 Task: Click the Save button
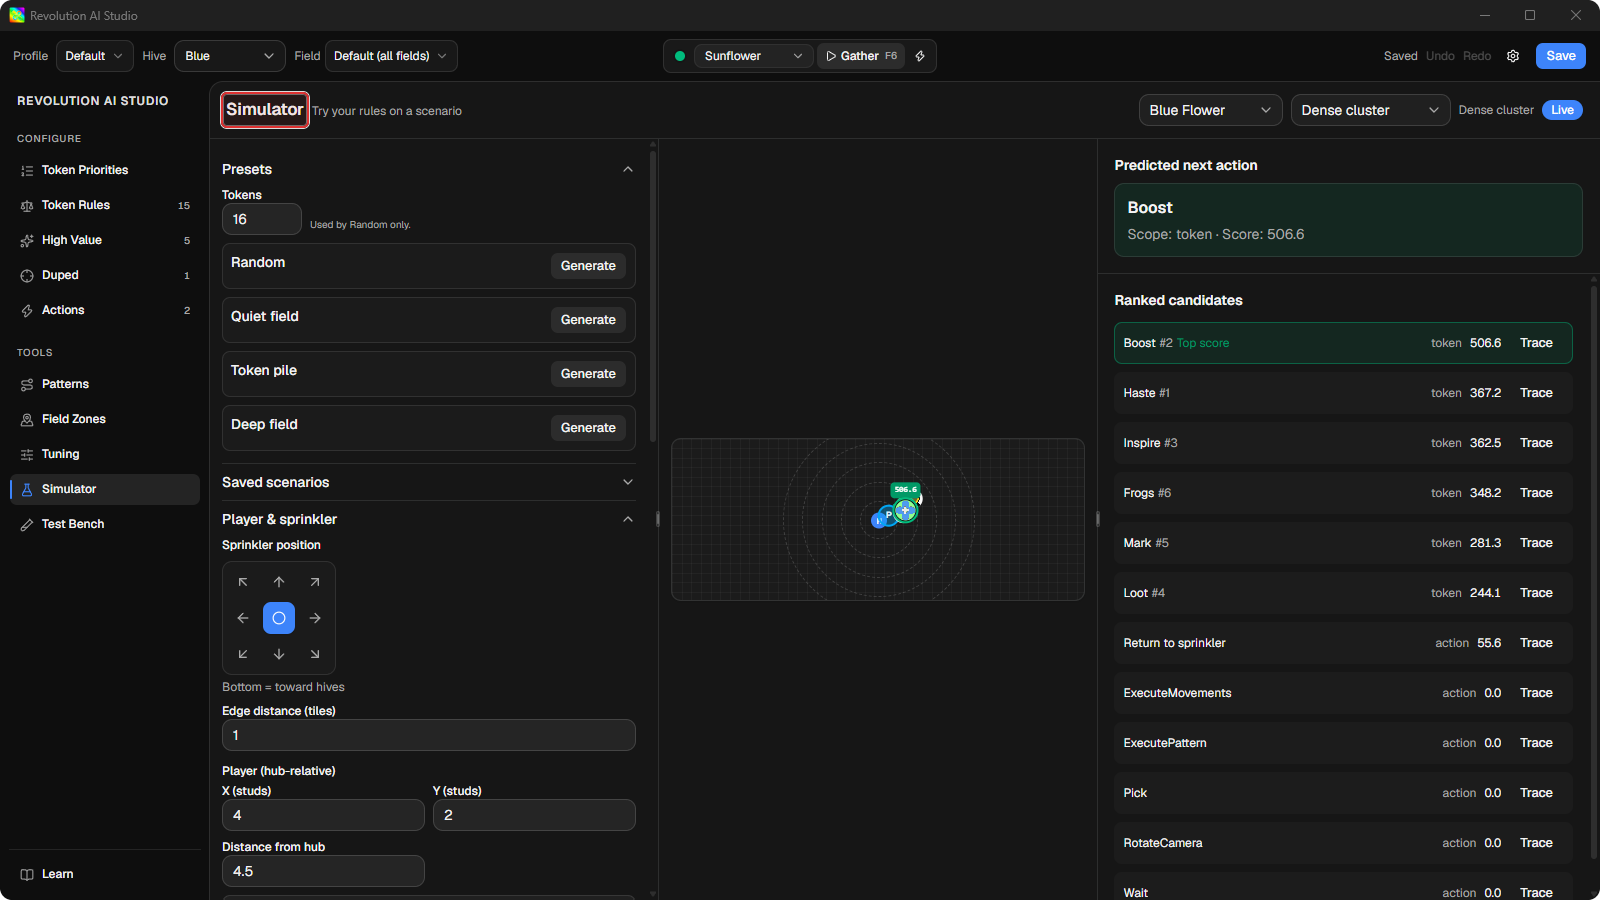pos(1560,56)
